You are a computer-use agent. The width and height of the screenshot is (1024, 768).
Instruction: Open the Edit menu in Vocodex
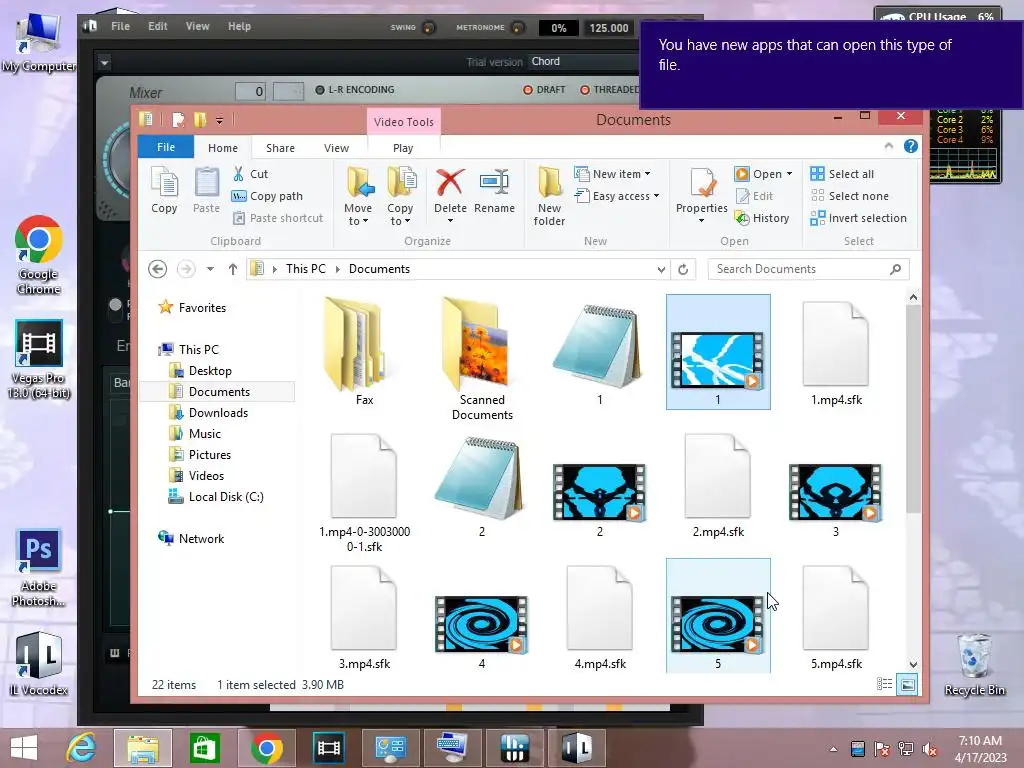click(157, 26)
